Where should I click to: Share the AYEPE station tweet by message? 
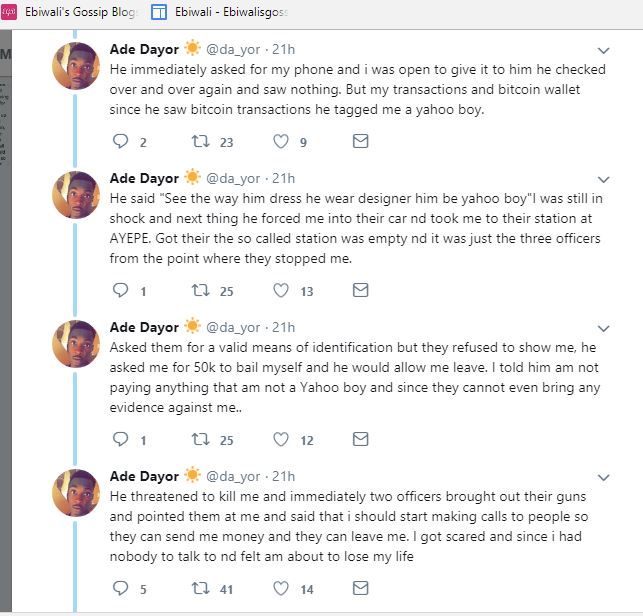click(361, 291)
